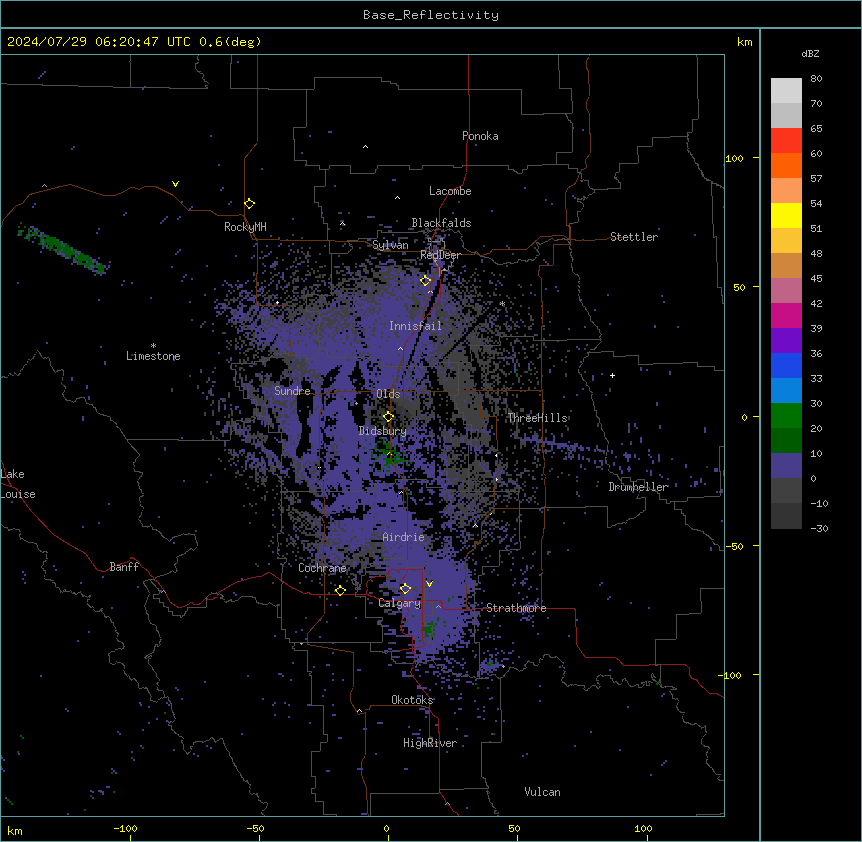
Task: Click the Lake Louise label
Action: coord(18,484)
